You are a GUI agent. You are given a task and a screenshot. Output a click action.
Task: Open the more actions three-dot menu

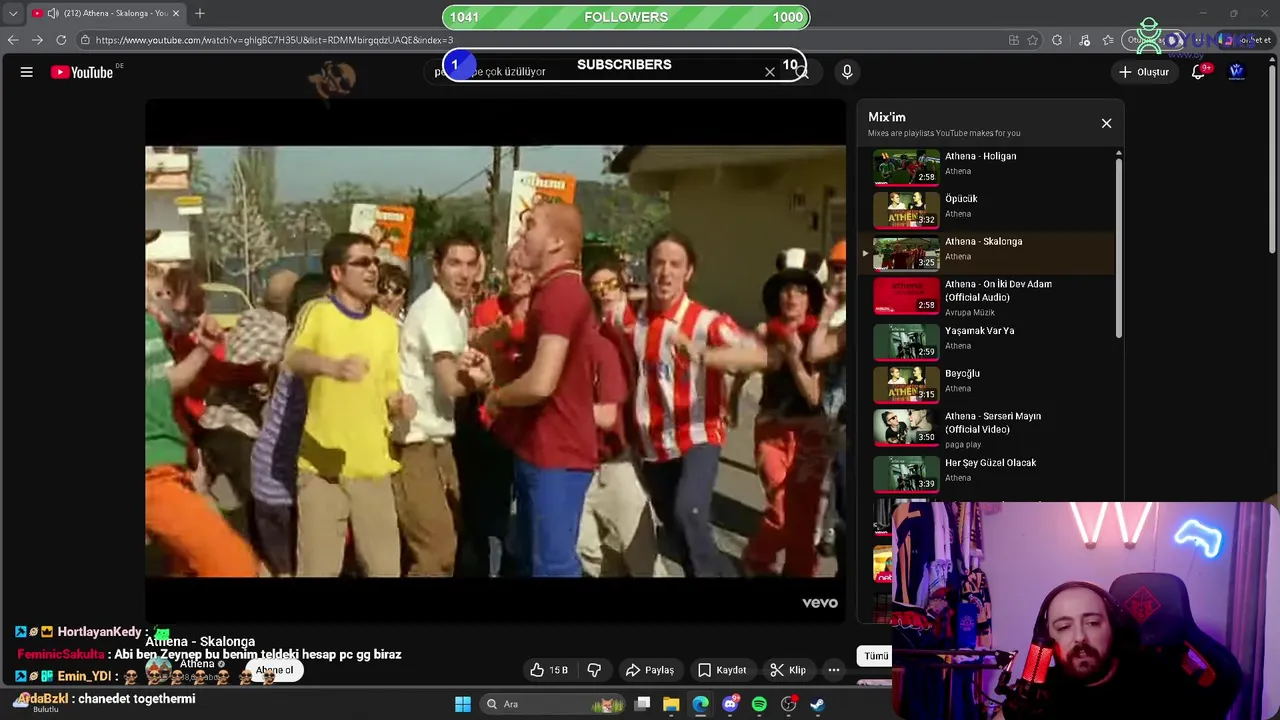pyautogui.click(x=834, y=670)
